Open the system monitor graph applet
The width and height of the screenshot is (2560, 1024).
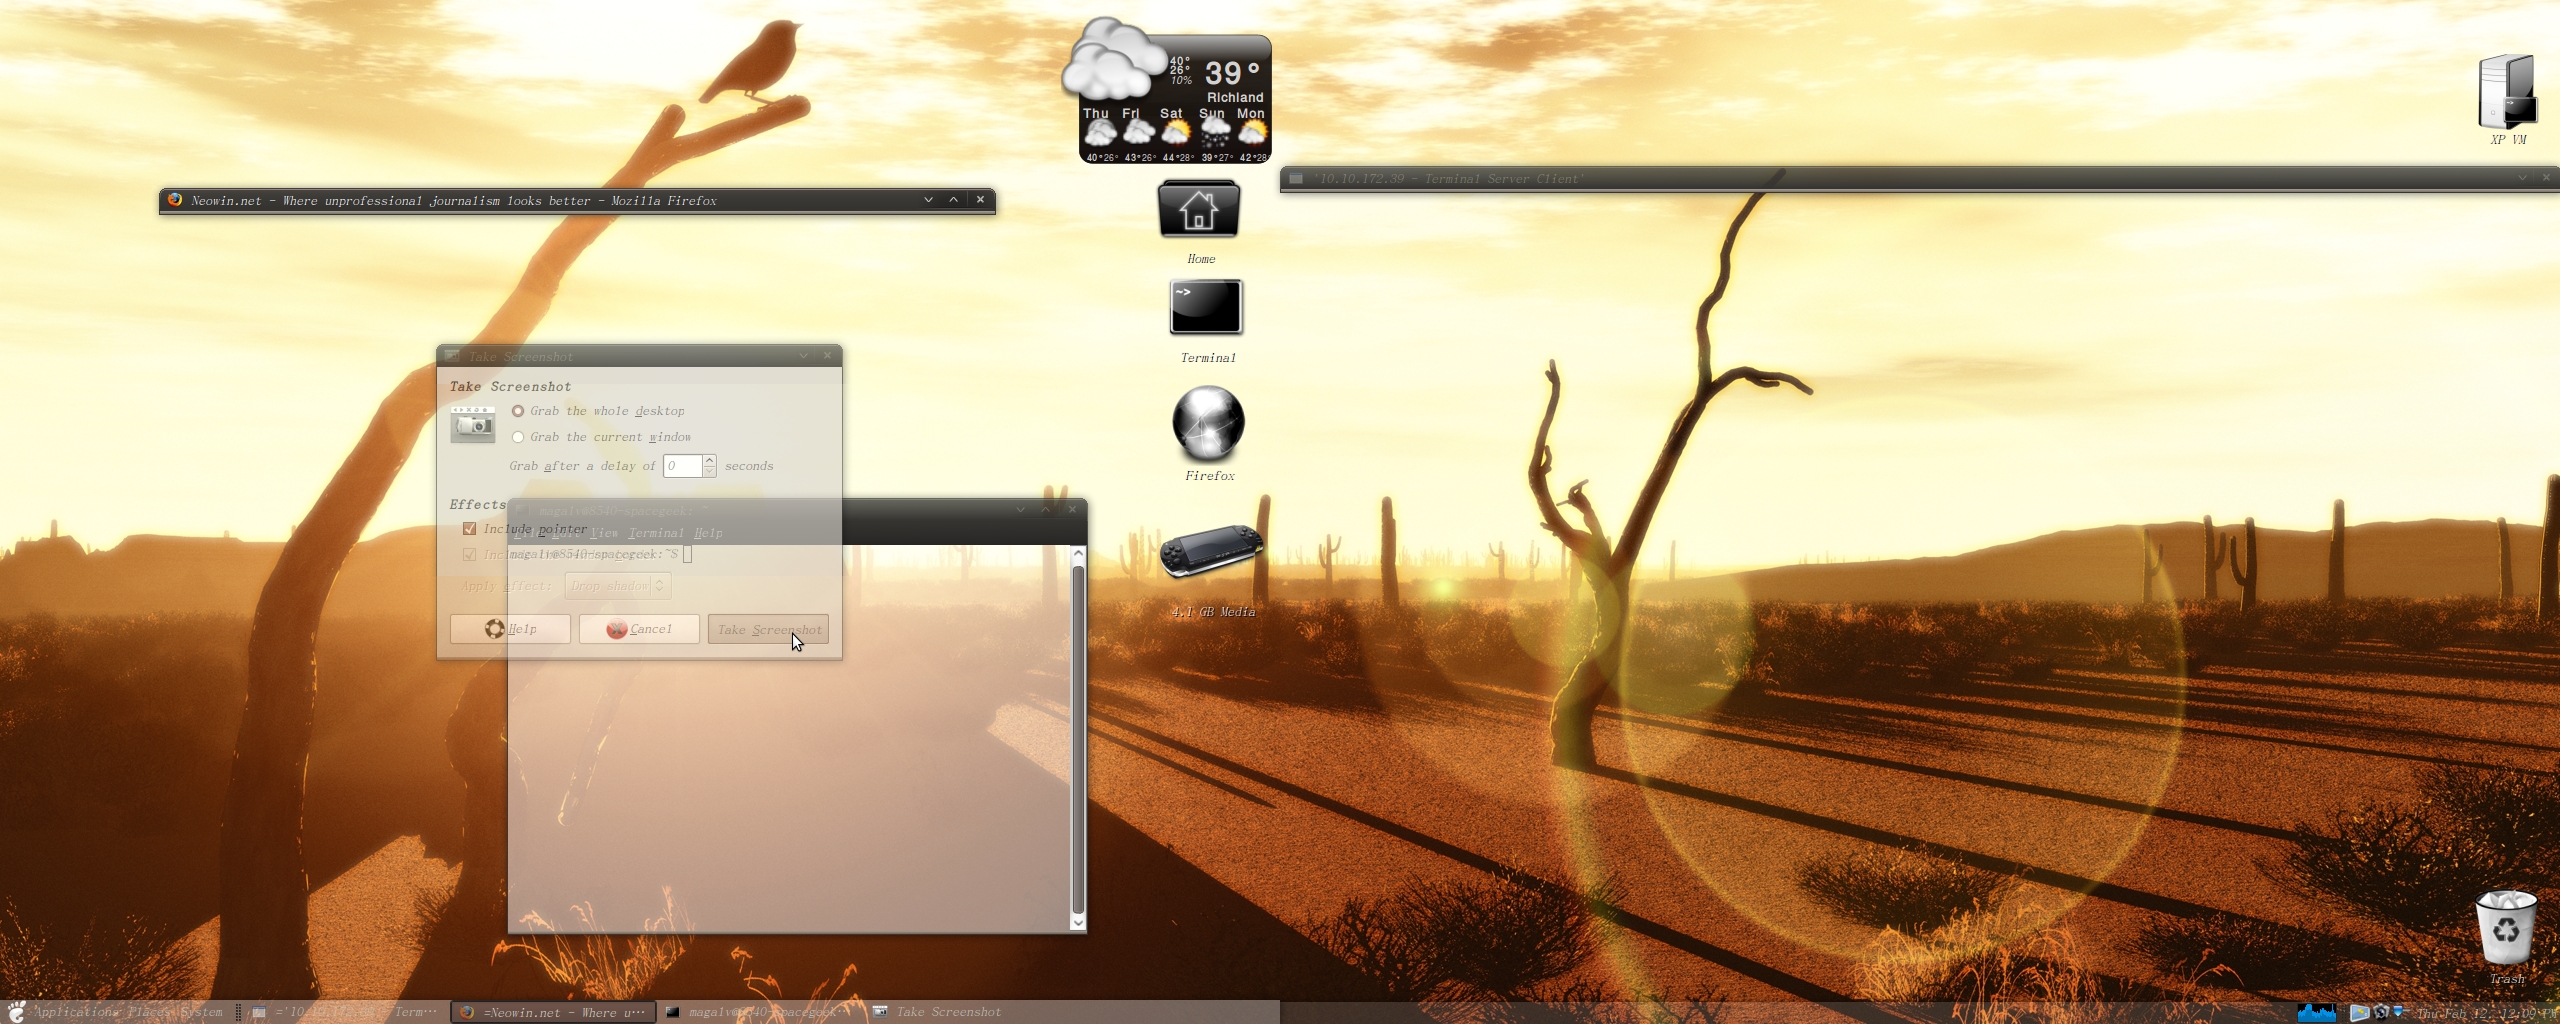[x=2316, y=1012]
